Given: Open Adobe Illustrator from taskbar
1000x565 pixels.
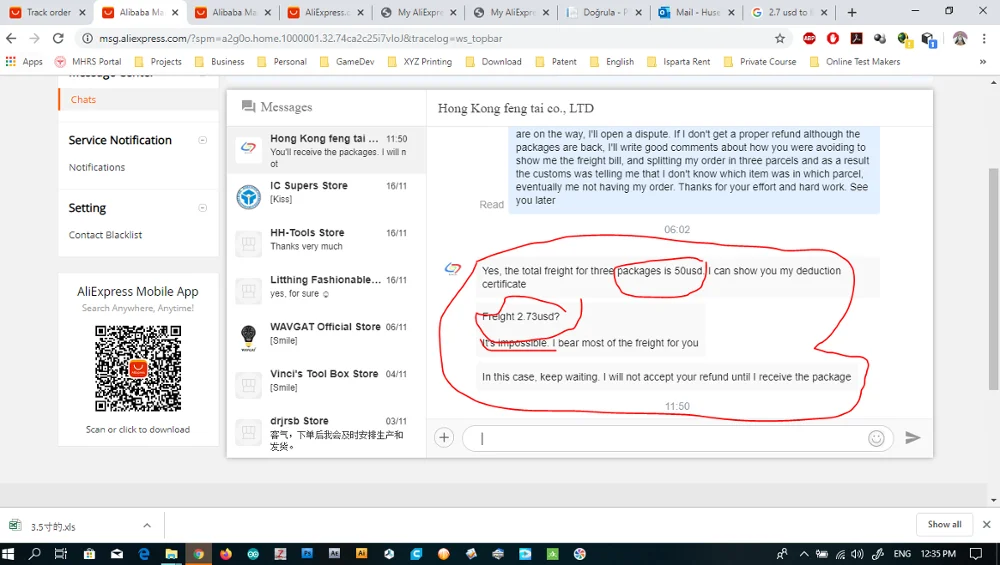Looking at the screenshot, I should click(x=362, y=554).
